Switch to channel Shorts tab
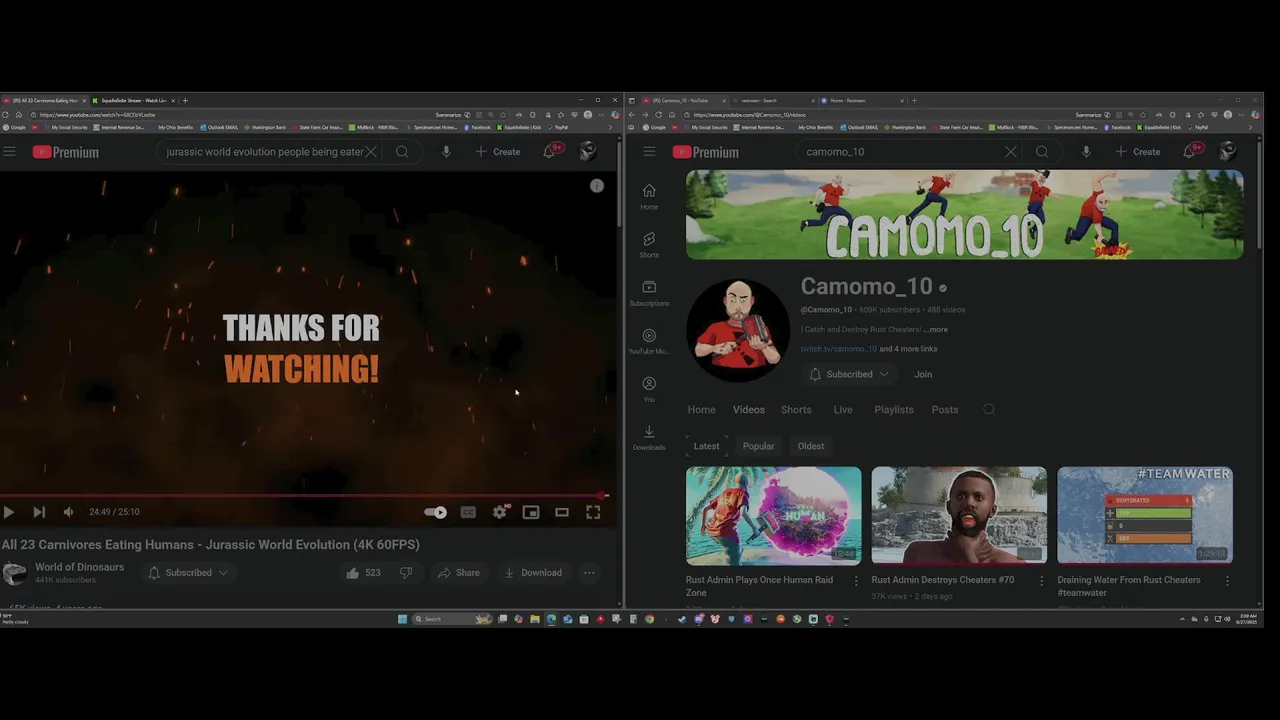 tap(796, 410)
